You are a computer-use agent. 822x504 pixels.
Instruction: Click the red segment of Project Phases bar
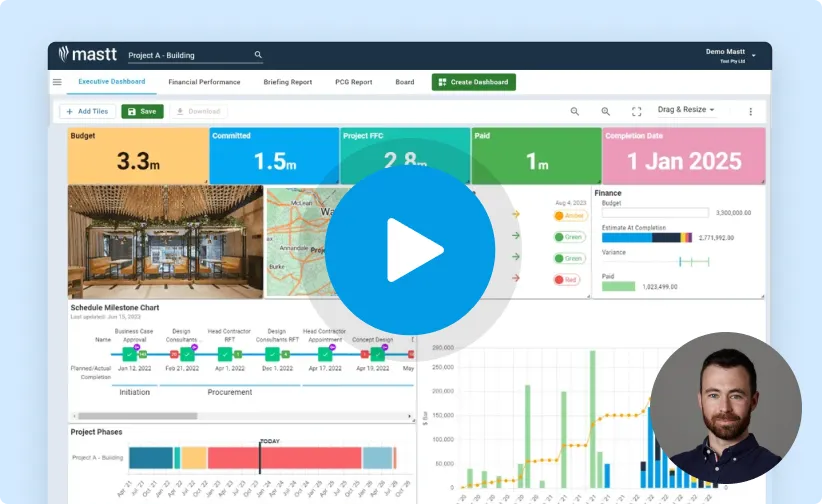285,458
